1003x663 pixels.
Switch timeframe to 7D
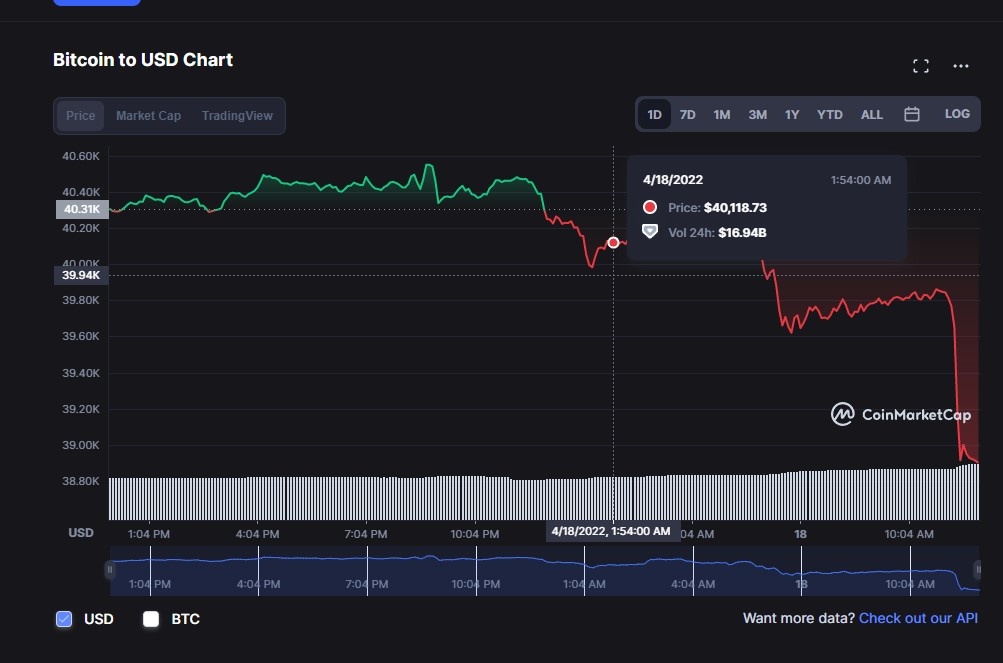click(x=687, y=114)
